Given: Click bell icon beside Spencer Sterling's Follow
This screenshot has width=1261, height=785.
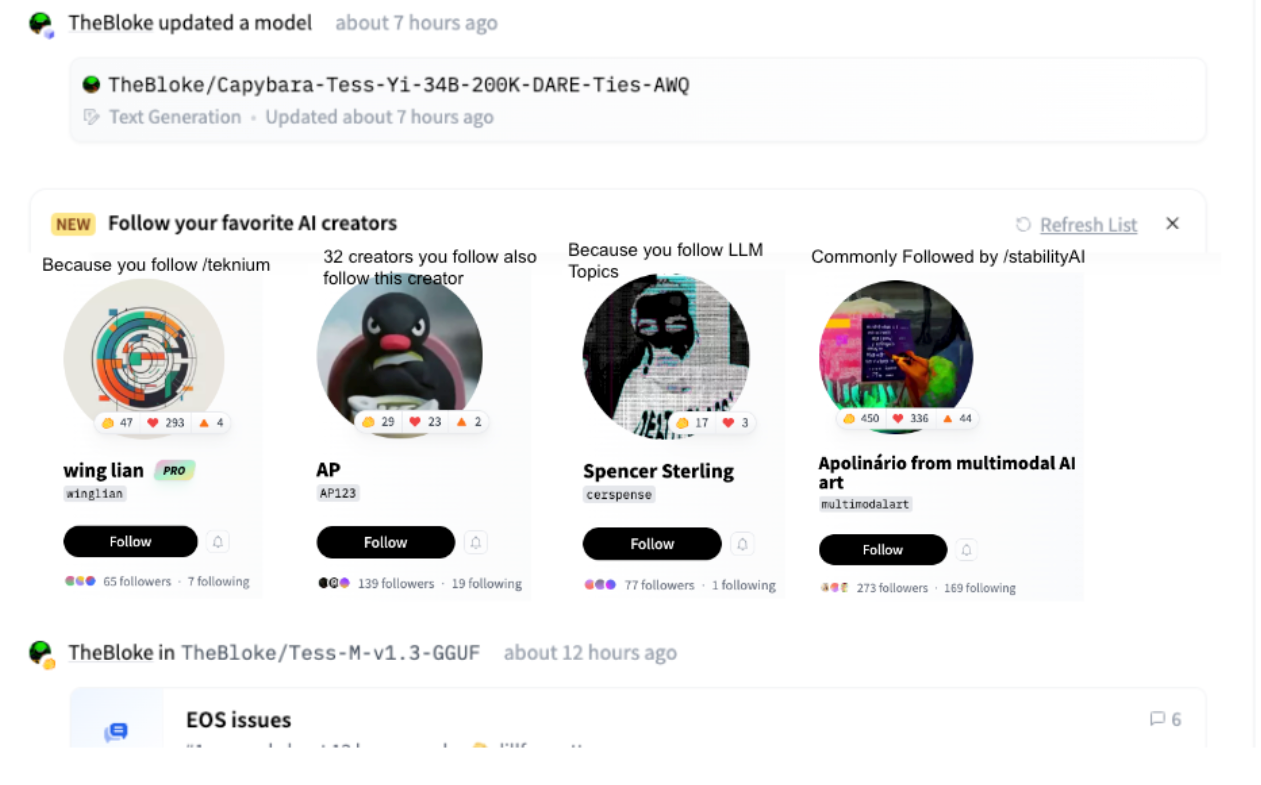Looking at the screenshot, I should pos(742,544).
